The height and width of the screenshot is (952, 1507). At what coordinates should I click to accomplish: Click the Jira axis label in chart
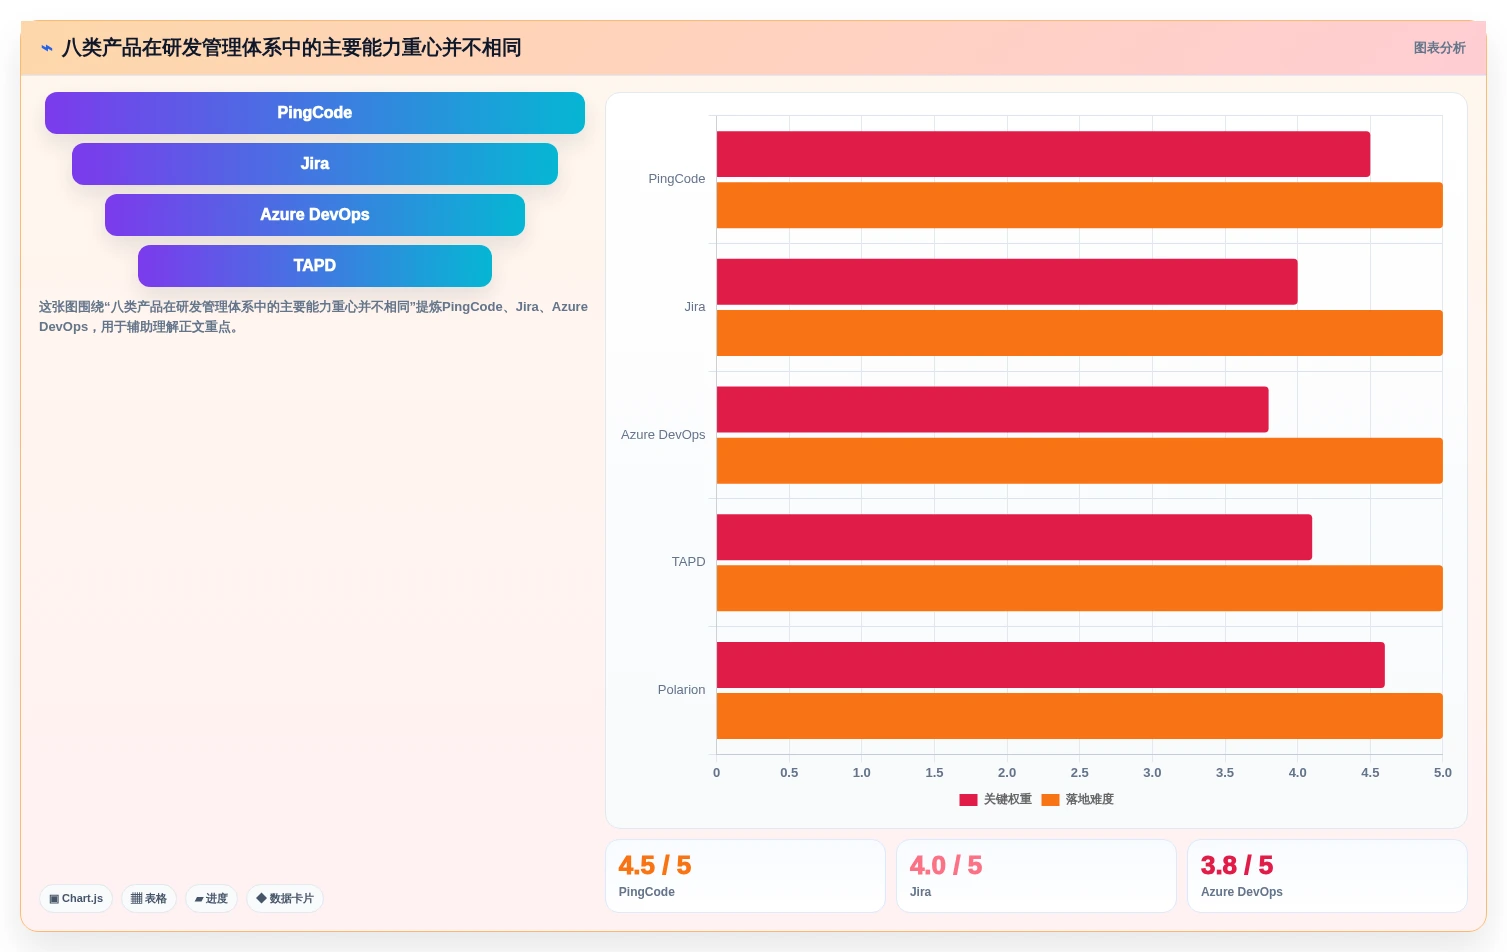click(x=695, y=307)
